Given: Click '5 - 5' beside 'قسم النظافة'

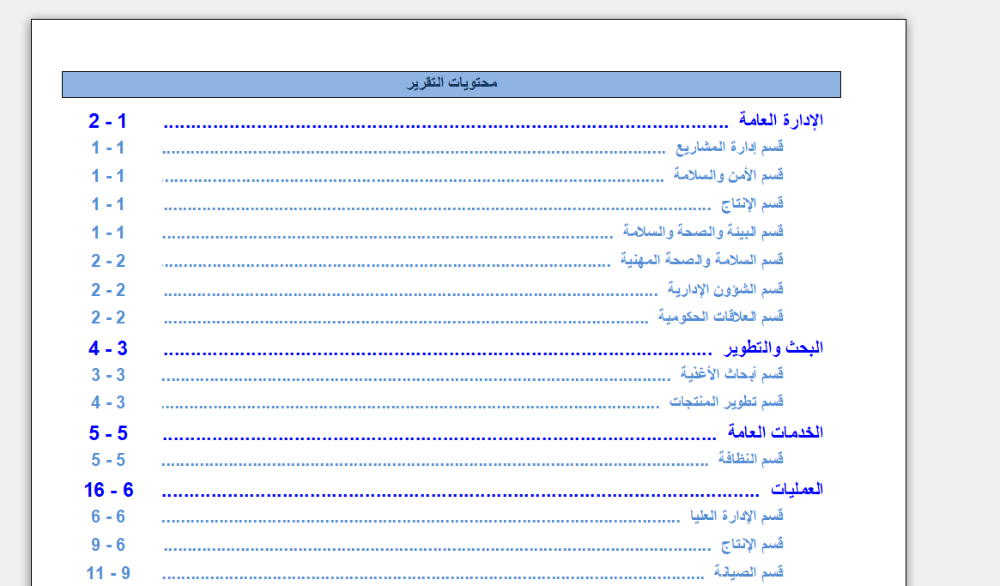Looking at the screenshot, I should [108, 460].
